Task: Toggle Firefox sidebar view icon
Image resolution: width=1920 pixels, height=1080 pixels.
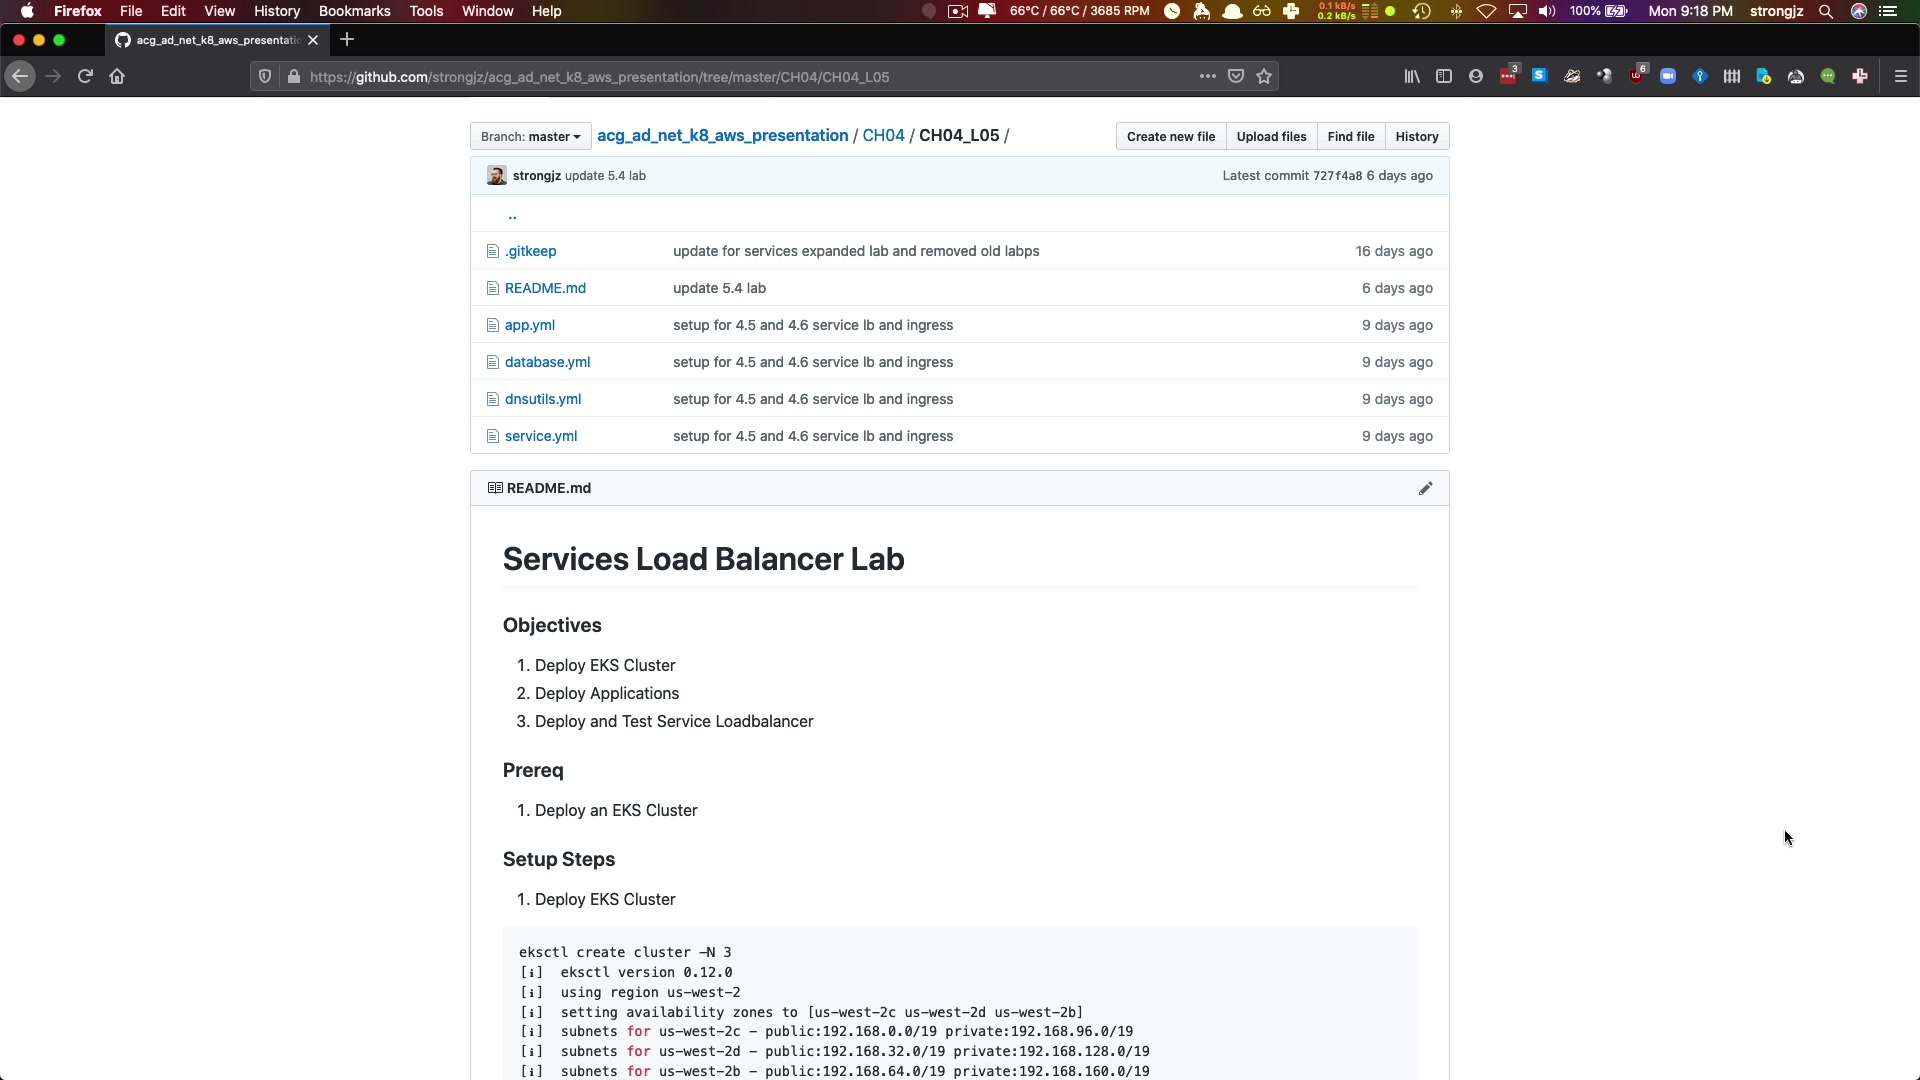Action: tap(1443, 76)
